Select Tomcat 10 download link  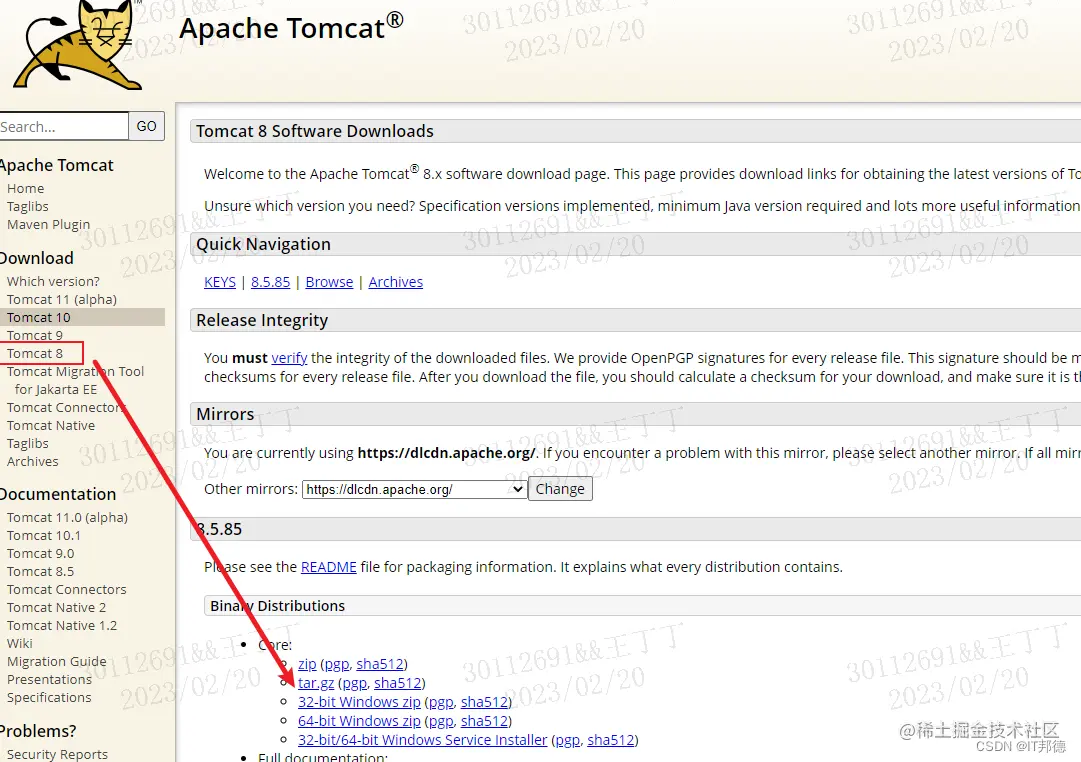coord(39,317)
